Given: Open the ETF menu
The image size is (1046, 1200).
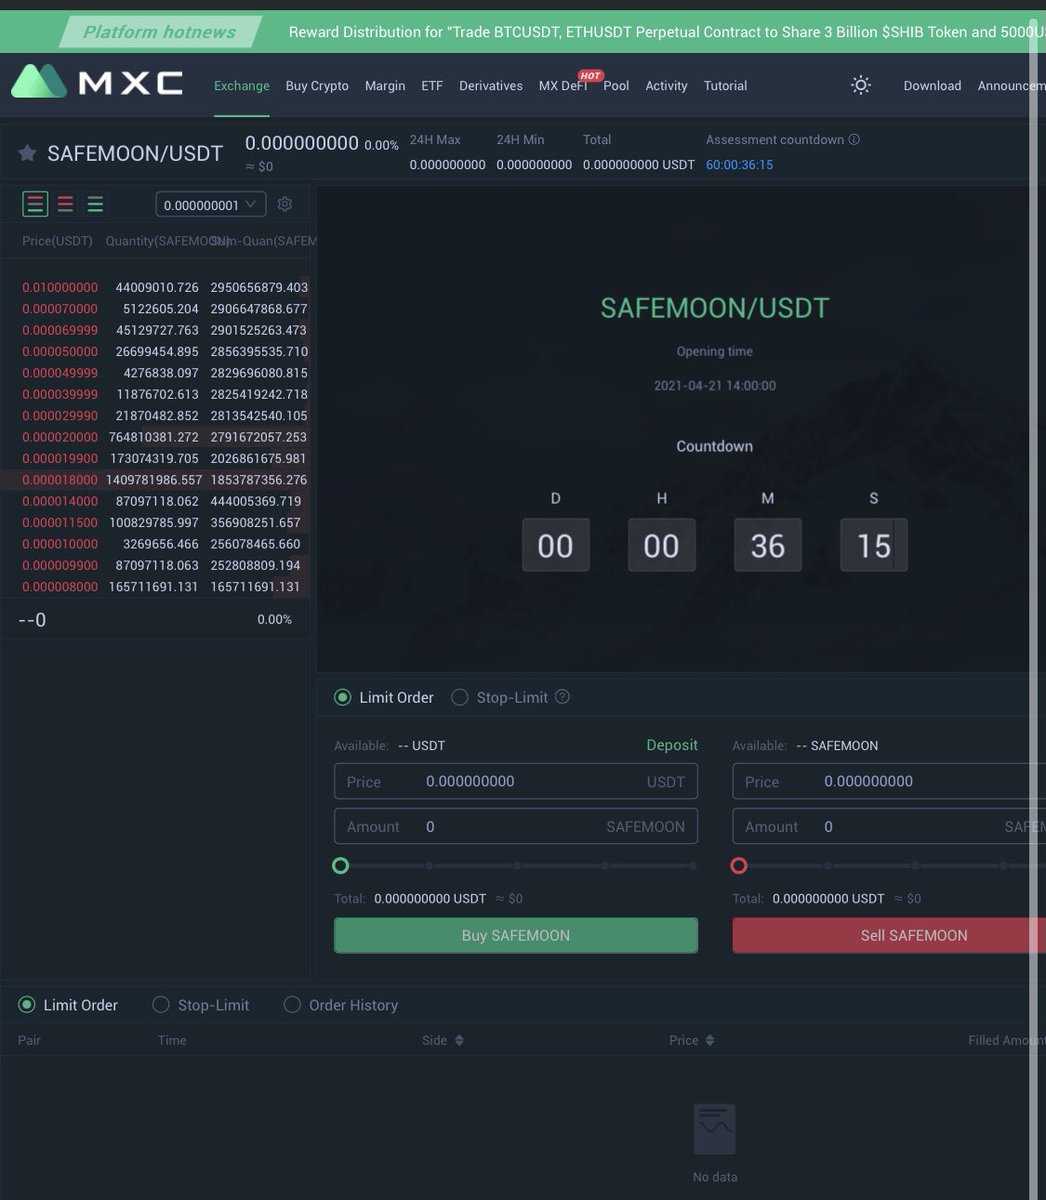Looking at the screenshot, I should [x=432, y=86].
